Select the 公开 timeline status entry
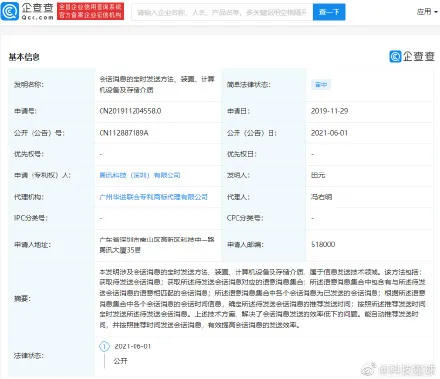 (120, 361)
